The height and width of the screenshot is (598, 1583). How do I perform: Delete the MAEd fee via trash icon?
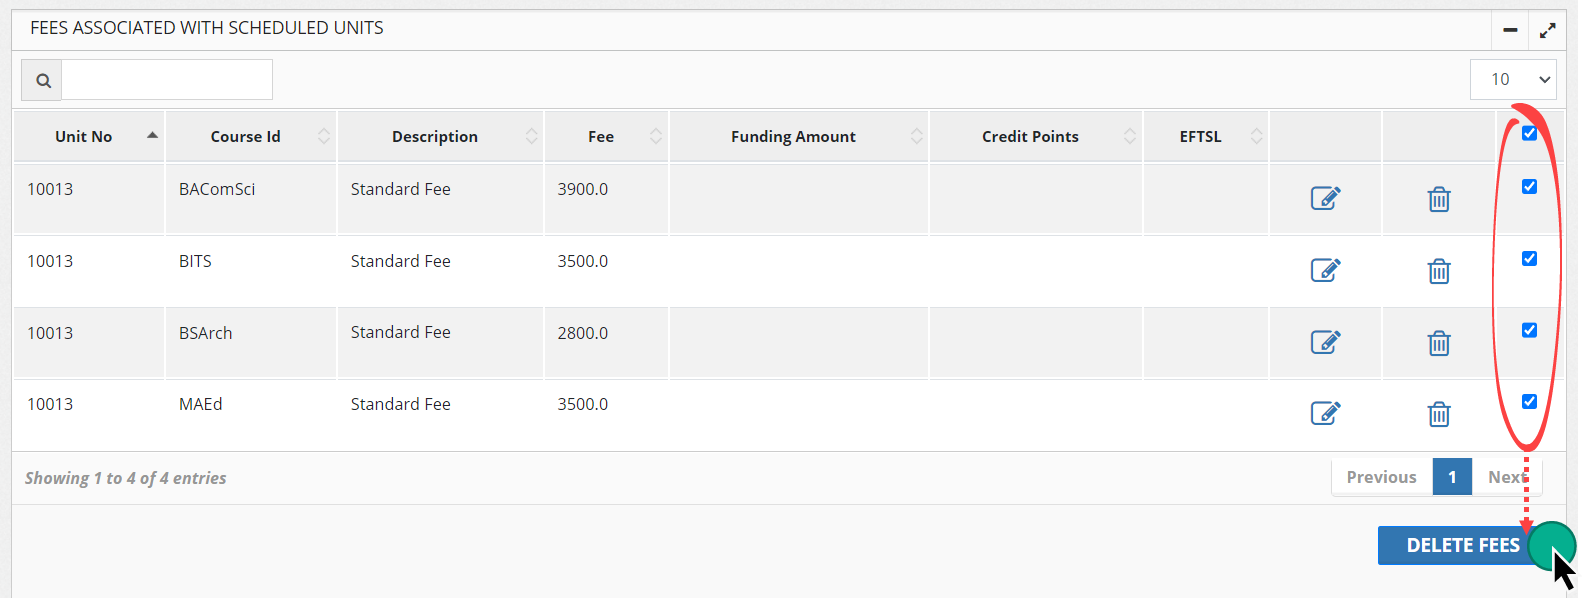click(1438, 414)
